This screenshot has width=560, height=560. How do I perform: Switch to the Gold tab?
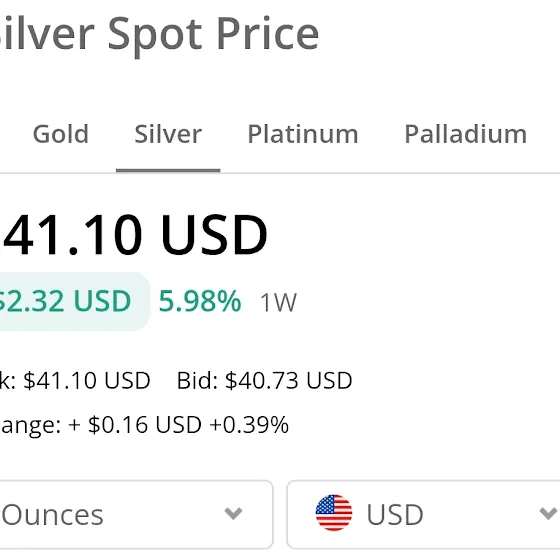pyautogui.click(x=61, y=134)
